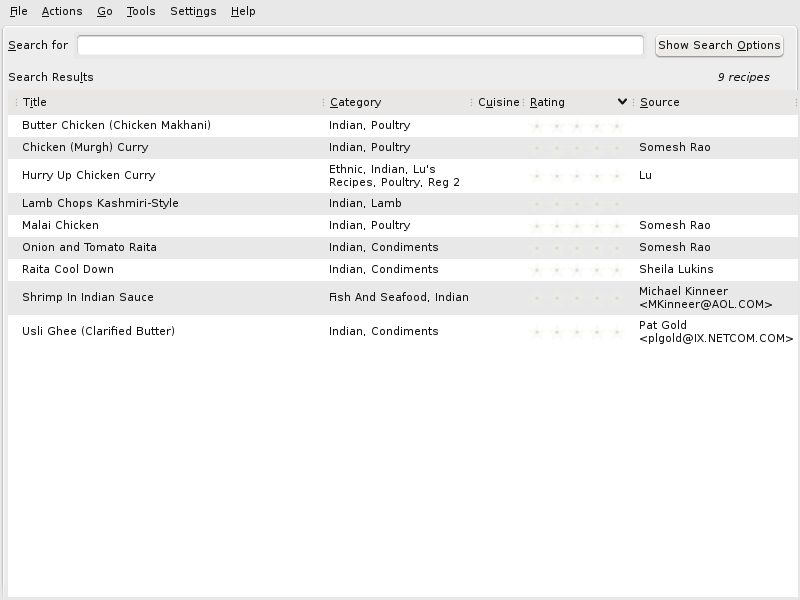
Task: Open the Actions menu
Action: (62, 11)
